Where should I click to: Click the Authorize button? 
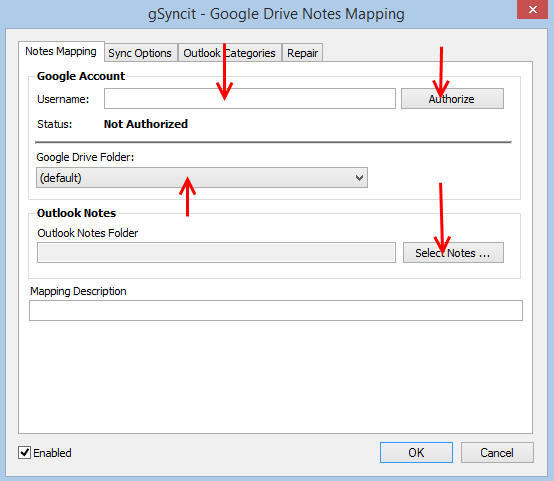coord(452,99)
